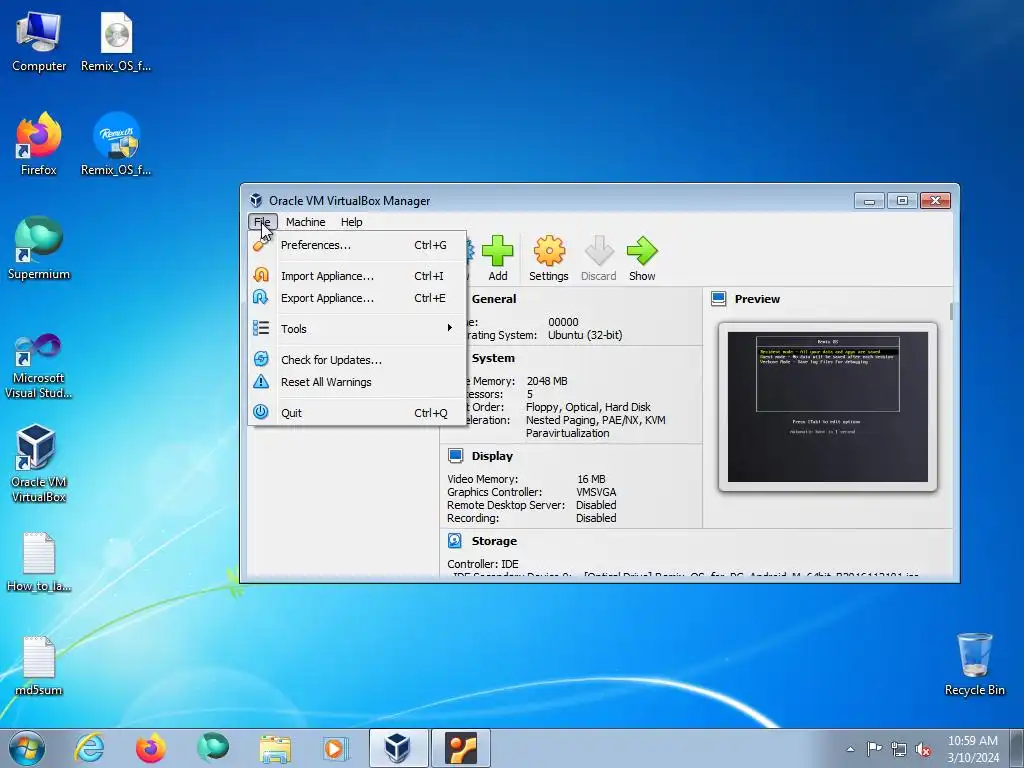Select the How_to_la text file
1024x768 pixels.
coord(39,562)
